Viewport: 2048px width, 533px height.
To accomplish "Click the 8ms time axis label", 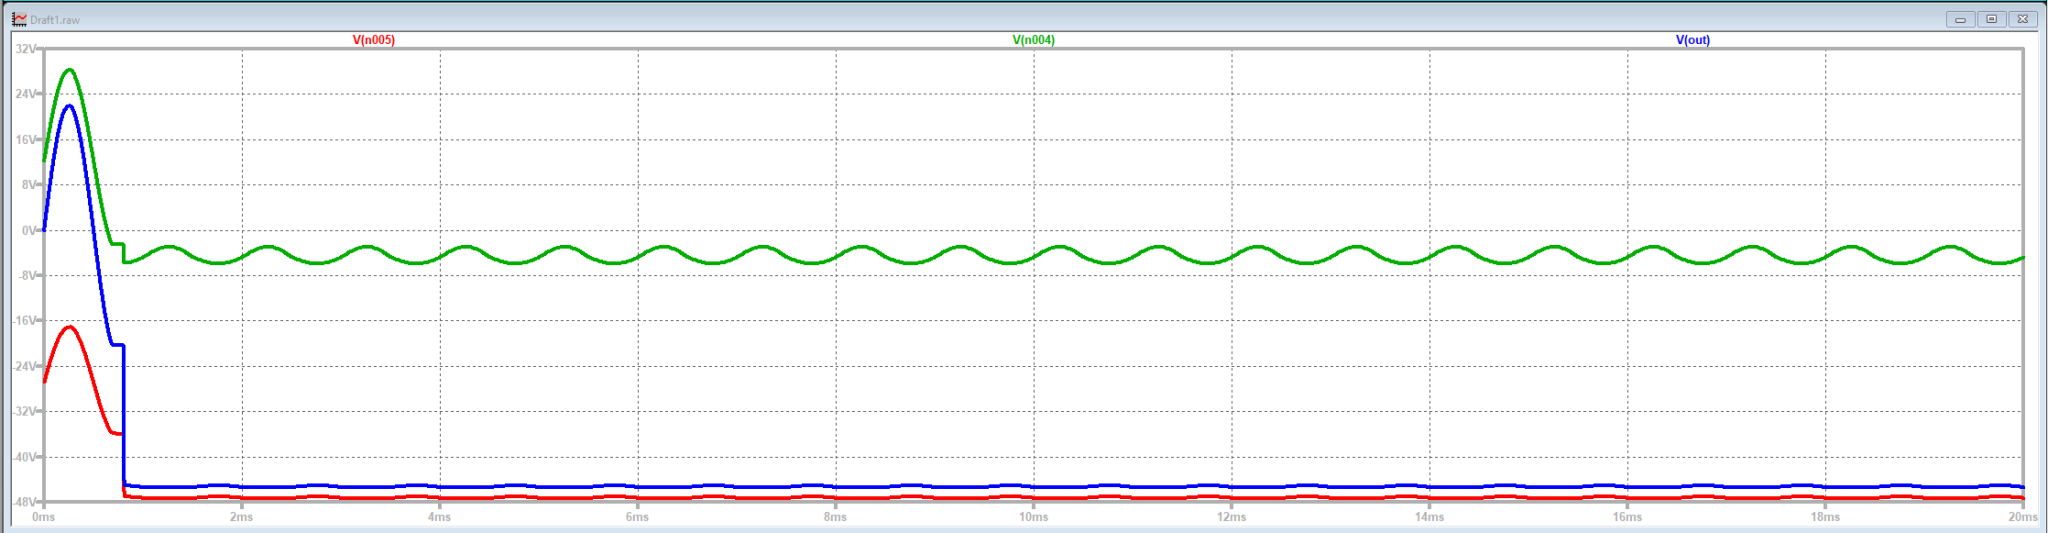I will tap(836, 517).
